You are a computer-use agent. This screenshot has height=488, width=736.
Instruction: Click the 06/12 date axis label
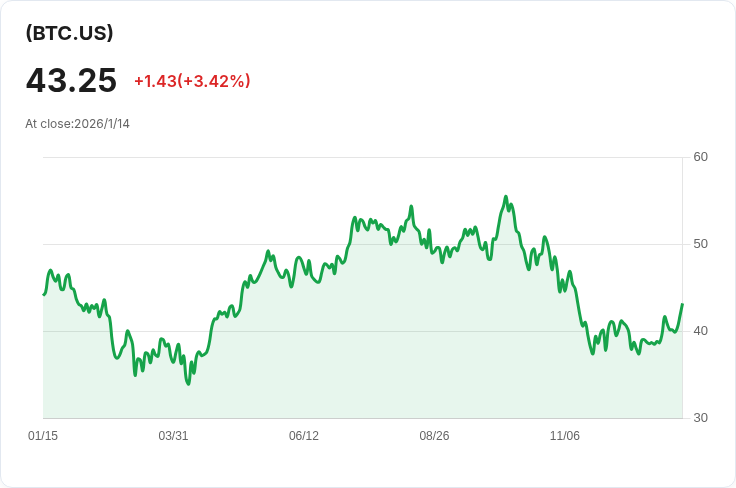point(304,436)
